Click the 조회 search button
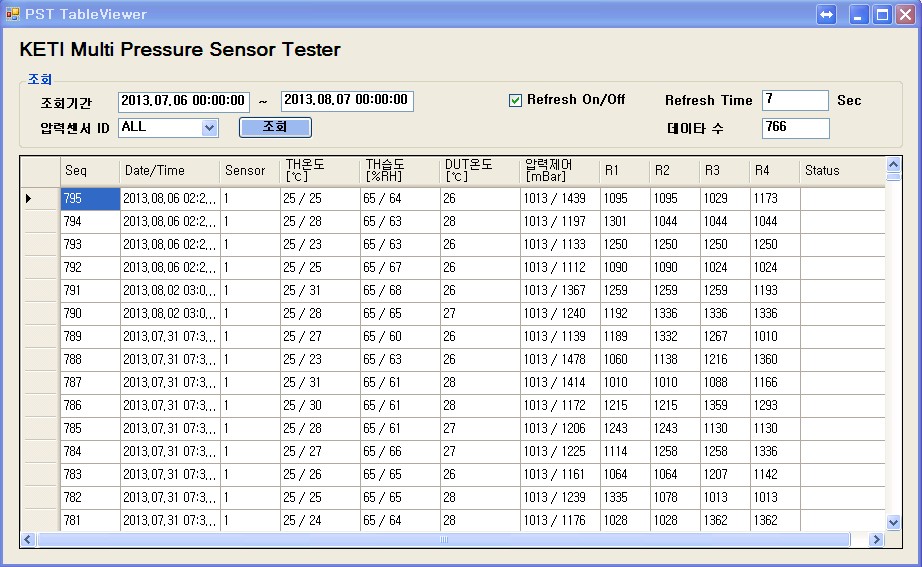This screenshot has height=567, width=922. (275, 127)
